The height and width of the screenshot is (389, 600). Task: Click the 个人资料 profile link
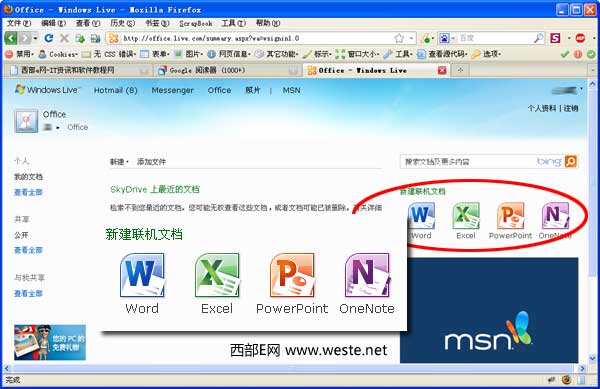[541, 108]
